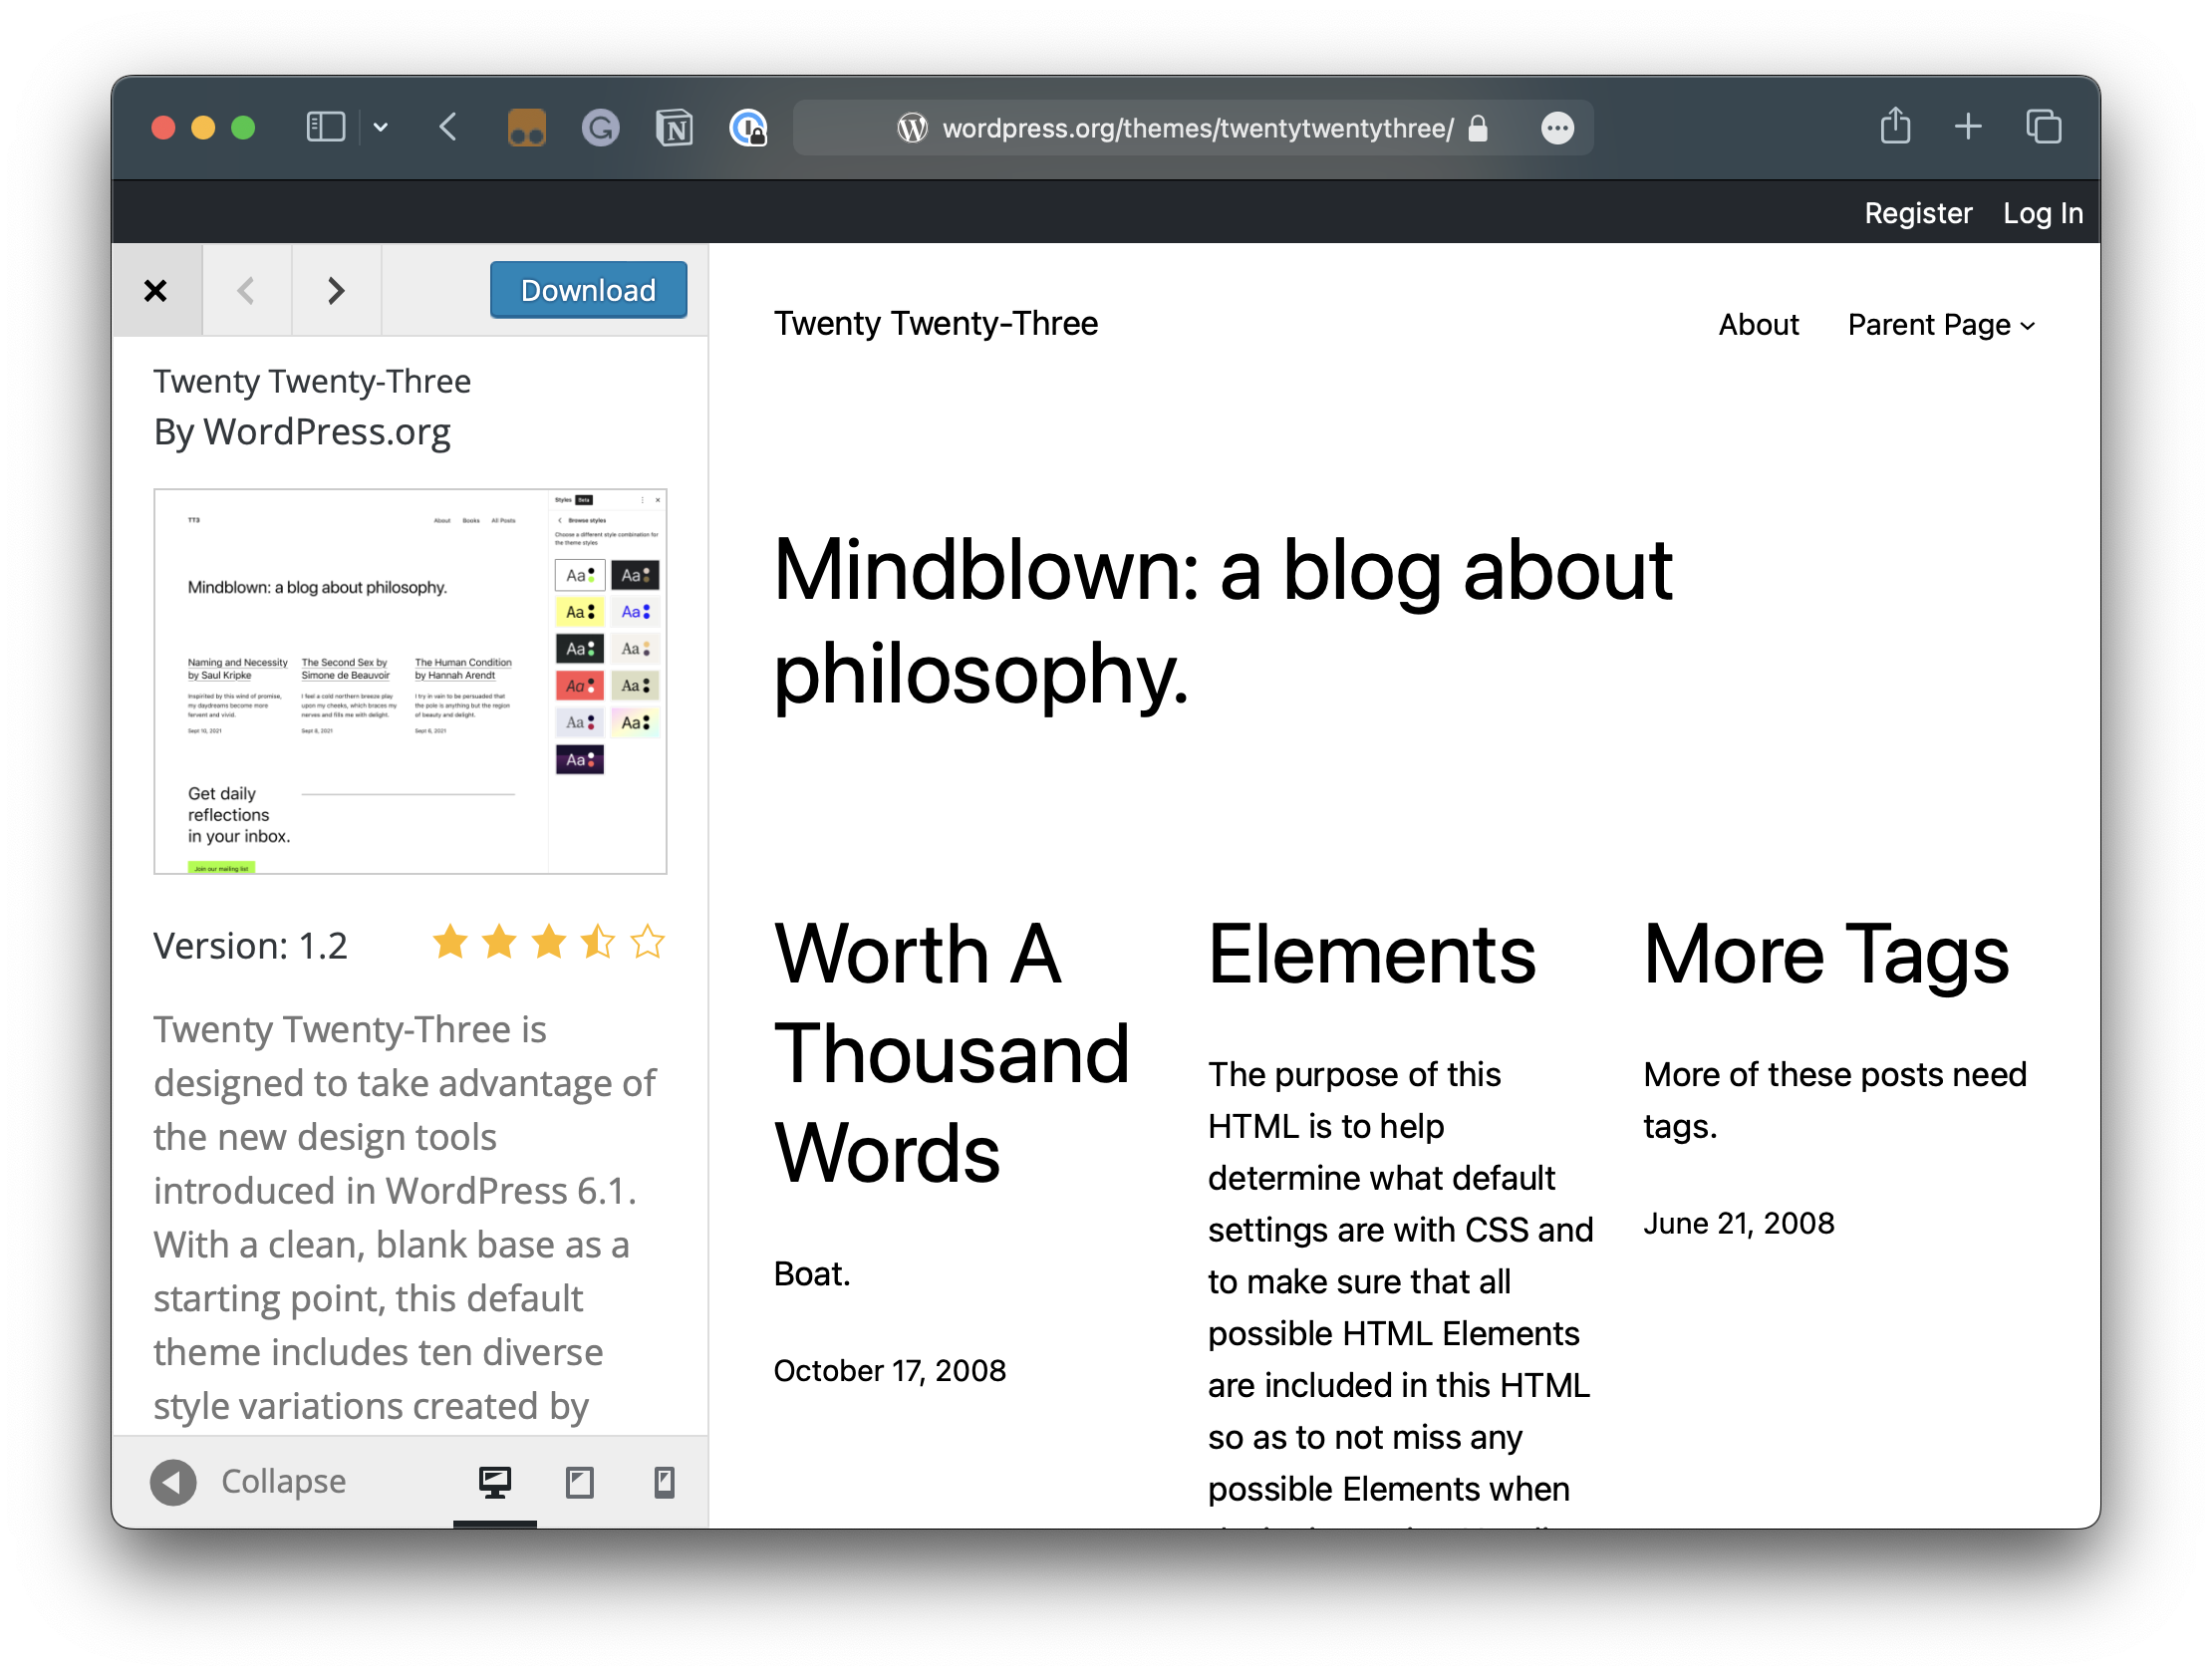2212x1676 pixels.
Task: Expand the Parent Page dropdown menu
Action: (1939, 324)
